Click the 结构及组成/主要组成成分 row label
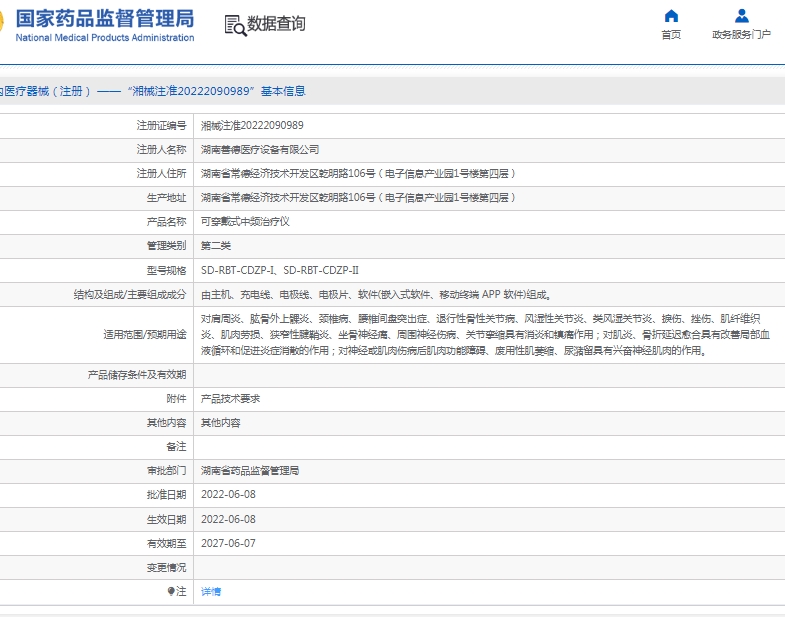 point(130,294)
